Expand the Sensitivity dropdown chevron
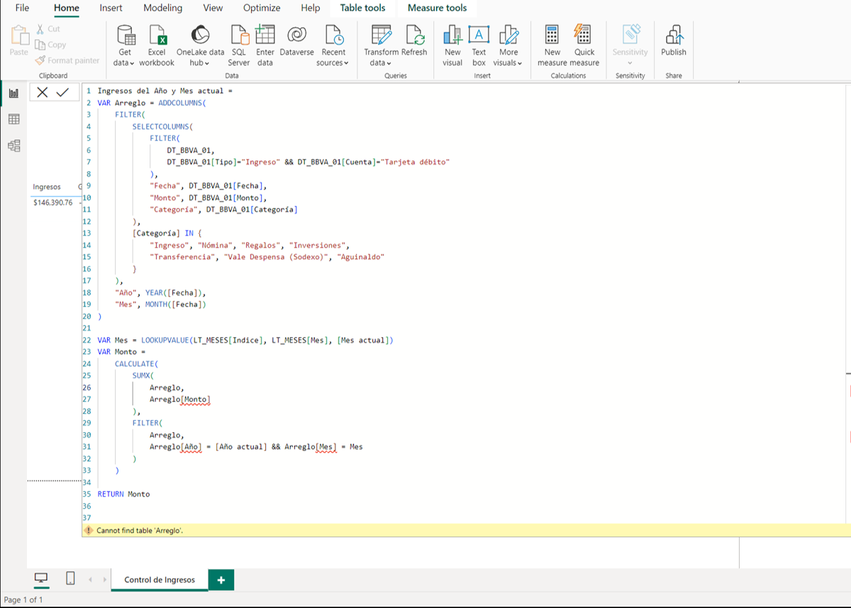Image resolution: width=851 pixels, height=608 pixels. tap(630, 63)
